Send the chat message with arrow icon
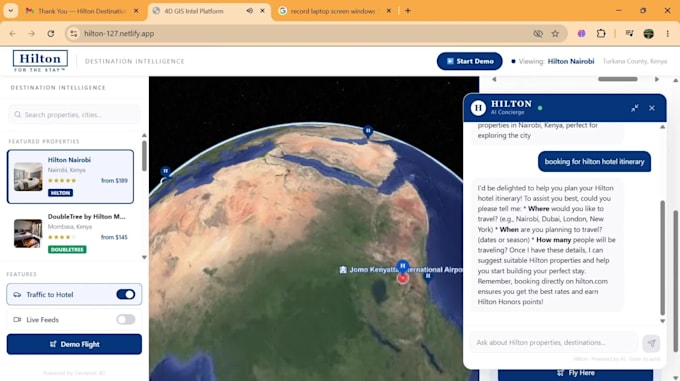 (x=651, y=343)
